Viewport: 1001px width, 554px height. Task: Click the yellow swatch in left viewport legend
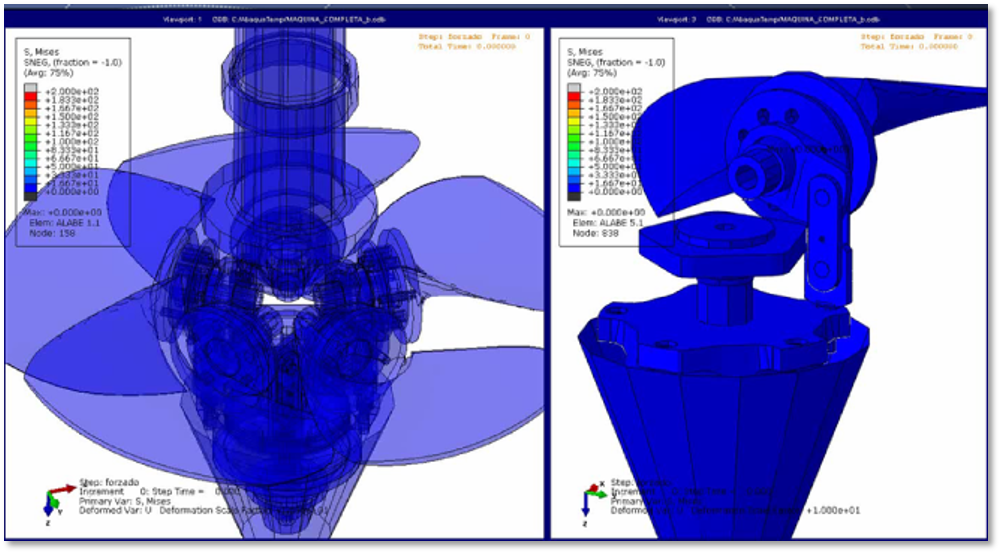coord(29,122)
